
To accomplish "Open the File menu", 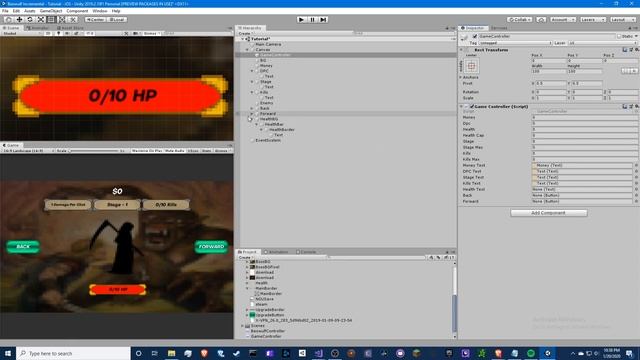I will [5, 11].
